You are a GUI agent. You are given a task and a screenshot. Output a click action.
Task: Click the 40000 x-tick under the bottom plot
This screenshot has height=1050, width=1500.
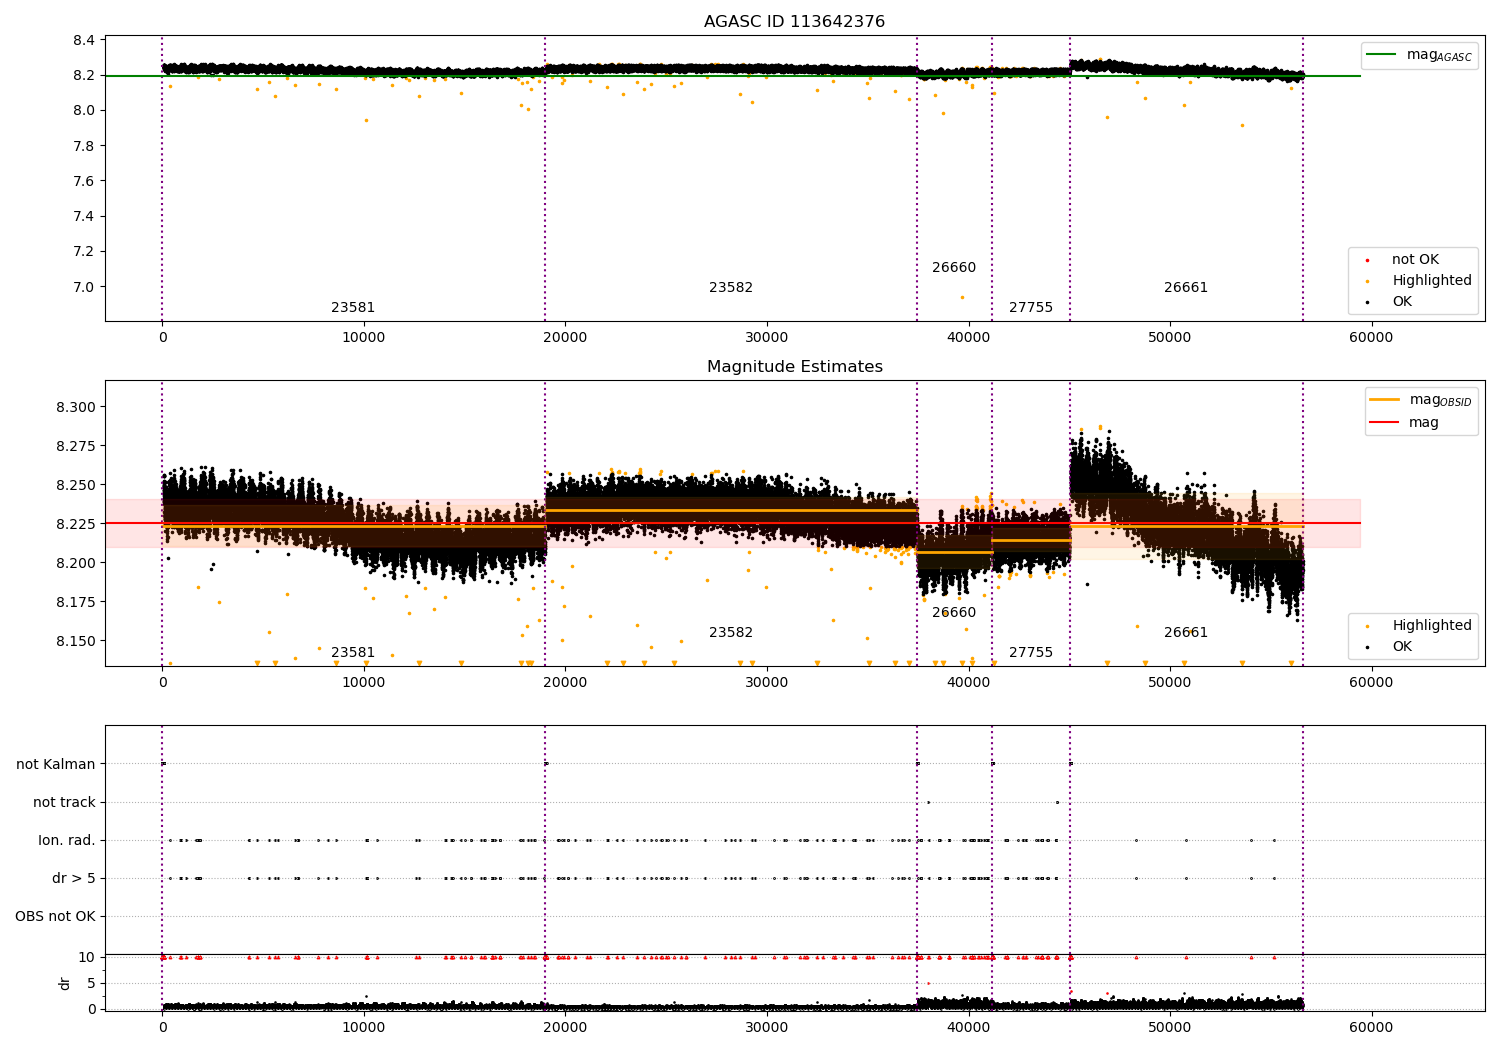pyautogui.click(x=968, y=1028)
